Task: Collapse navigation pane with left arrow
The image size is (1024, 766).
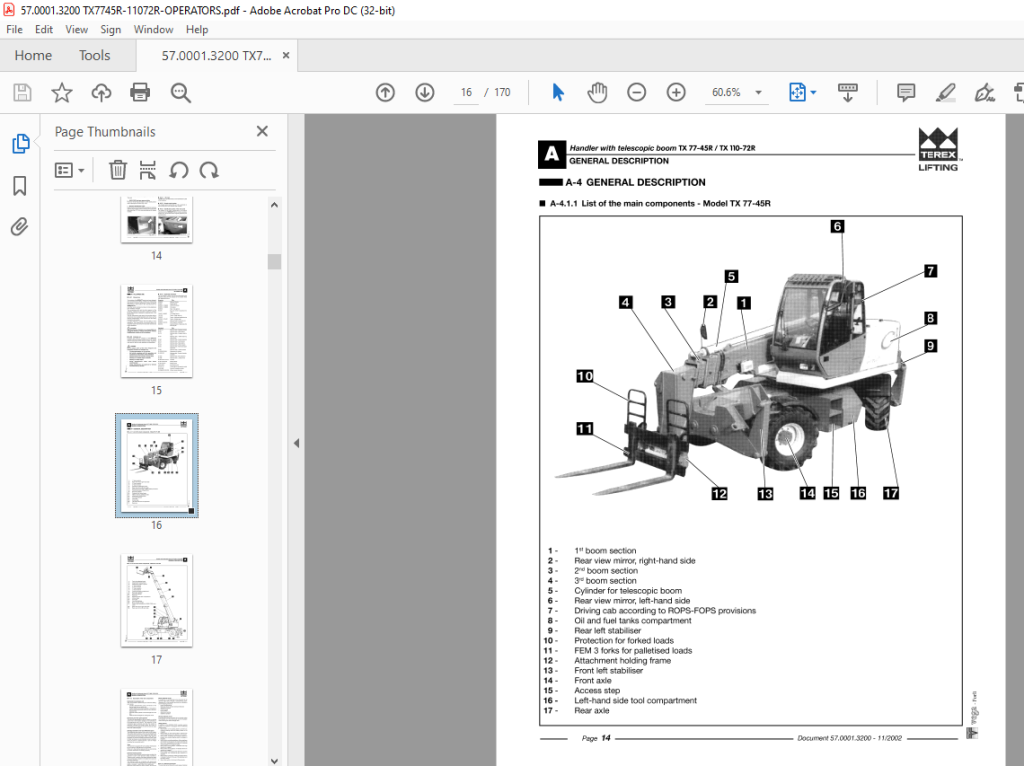Action: (296, 443)
